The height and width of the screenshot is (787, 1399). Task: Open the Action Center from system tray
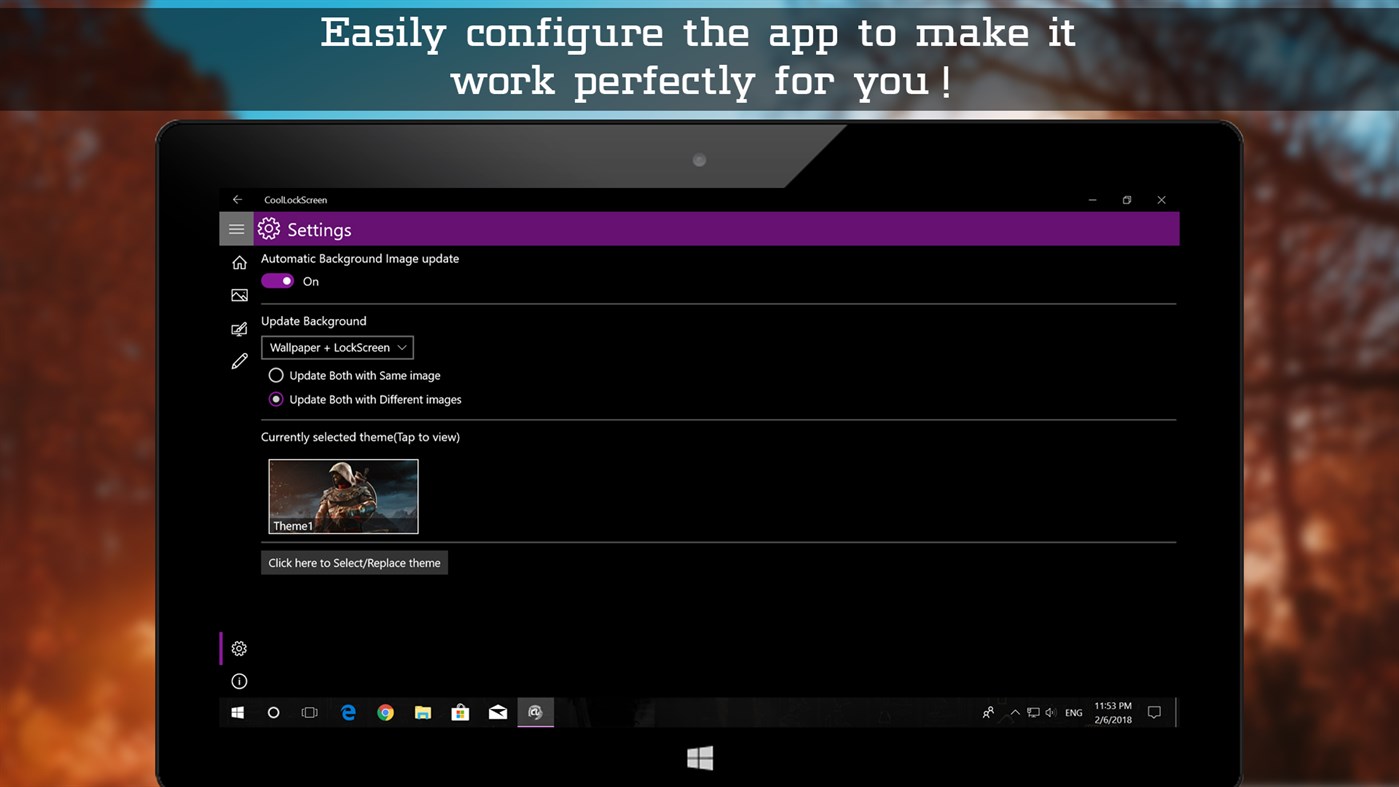tap(1154, 712)
